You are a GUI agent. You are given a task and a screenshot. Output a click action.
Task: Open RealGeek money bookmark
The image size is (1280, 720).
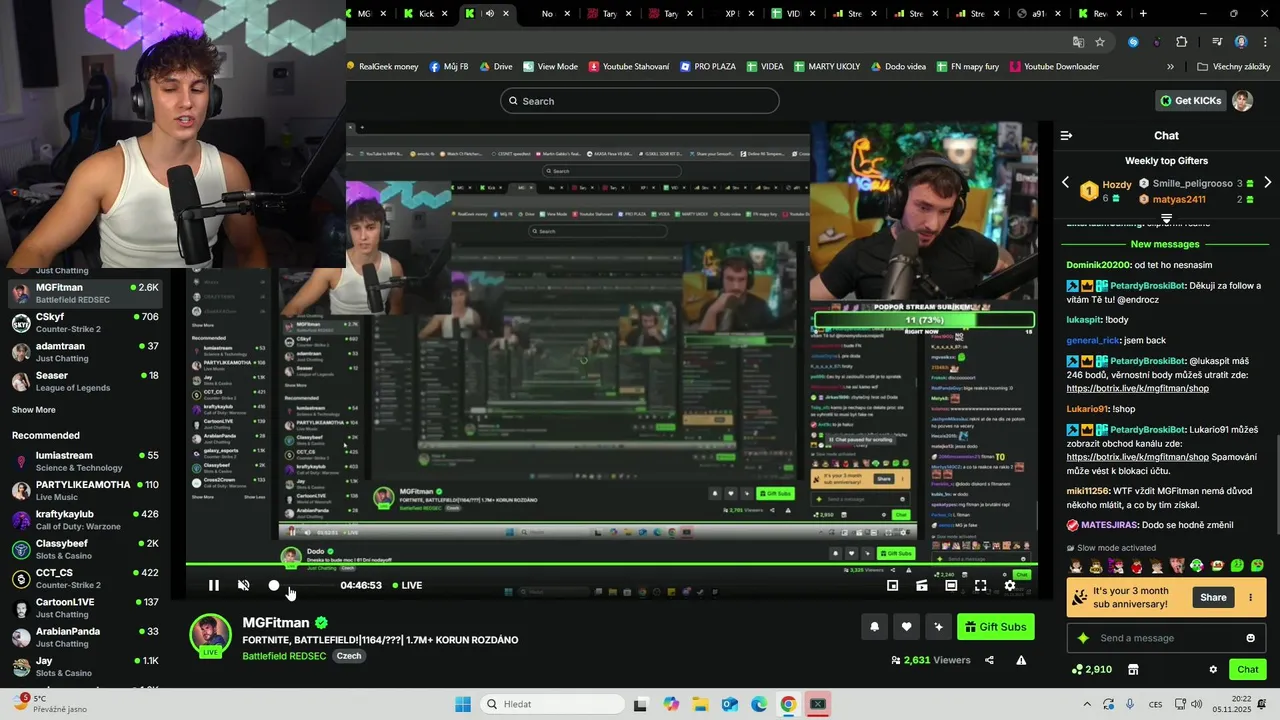383,67
